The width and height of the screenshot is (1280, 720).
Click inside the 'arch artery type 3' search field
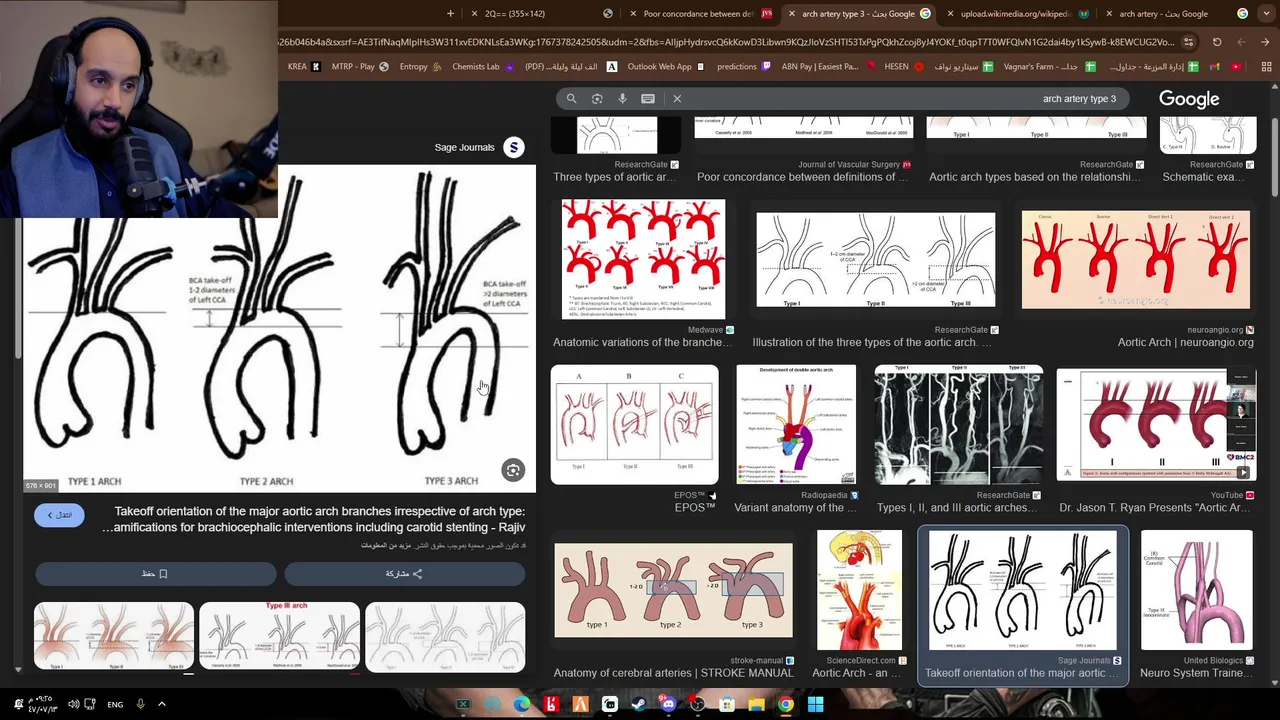pos(900,99)
